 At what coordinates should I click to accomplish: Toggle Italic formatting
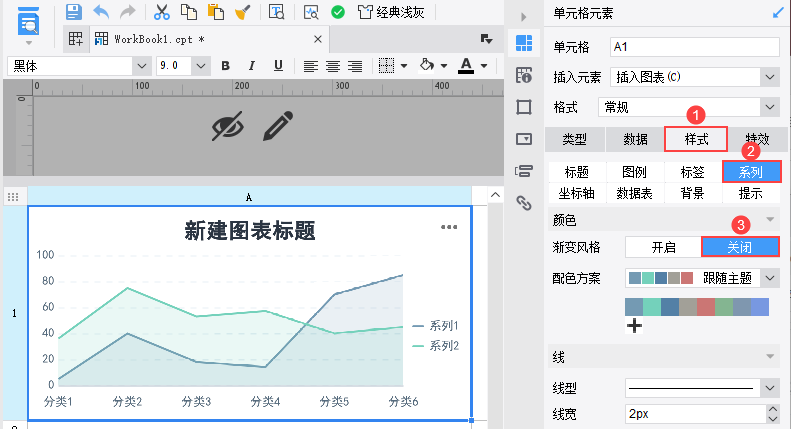252,66
